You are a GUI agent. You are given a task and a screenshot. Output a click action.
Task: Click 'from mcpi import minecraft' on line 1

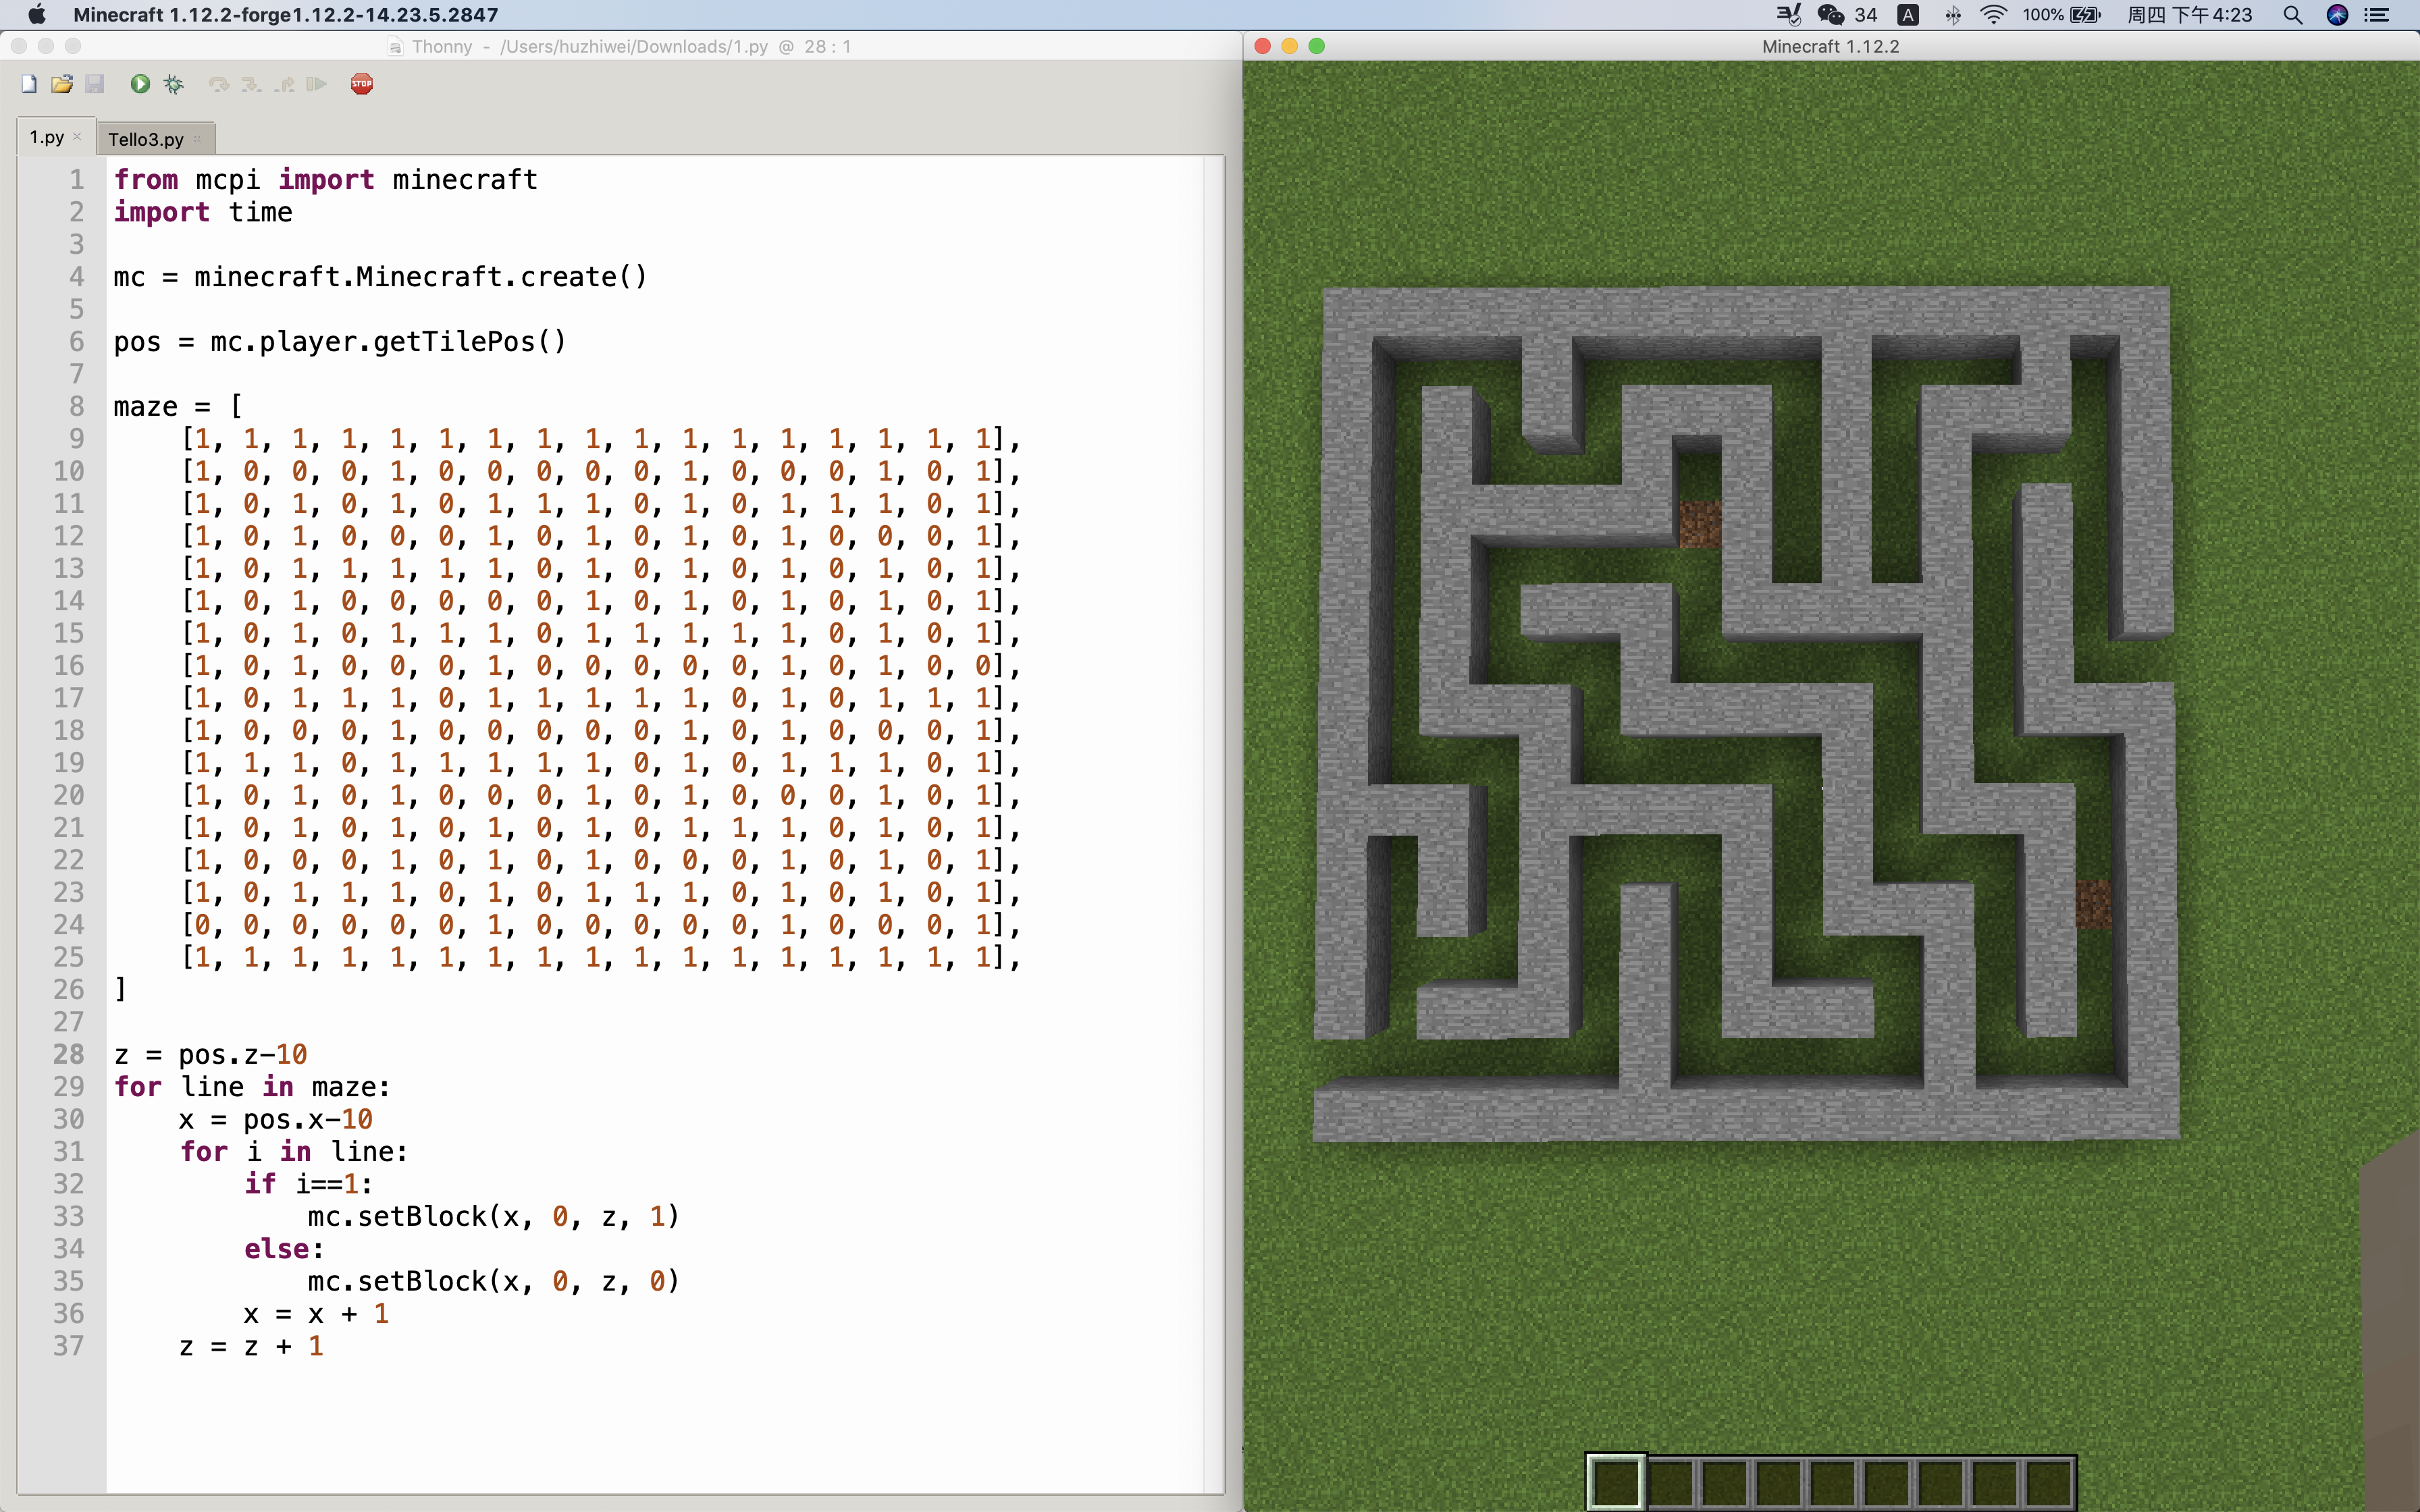(326, 180)
